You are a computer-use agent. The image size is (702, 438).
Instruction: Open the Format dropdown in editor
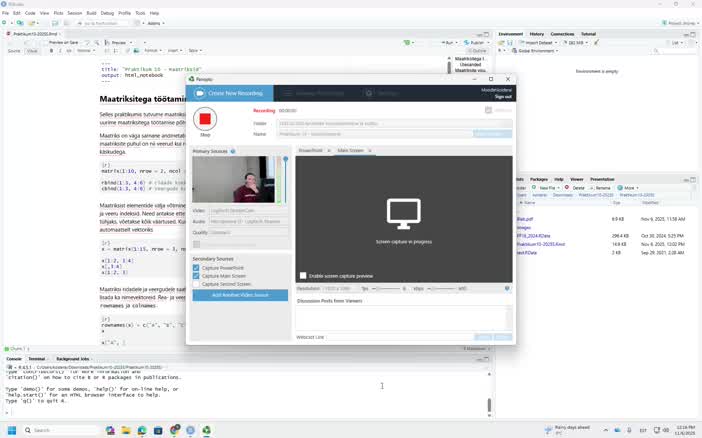point(153,51)
